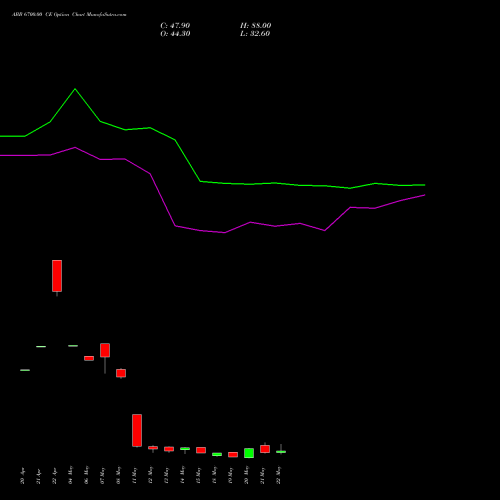Select the 08 May date label

[118, 475]
